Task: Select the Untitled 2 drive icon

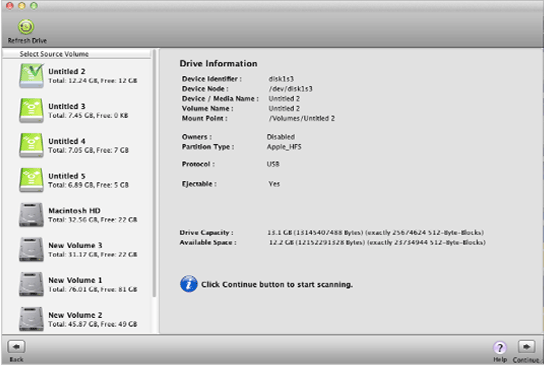Action: pos(32,75)
